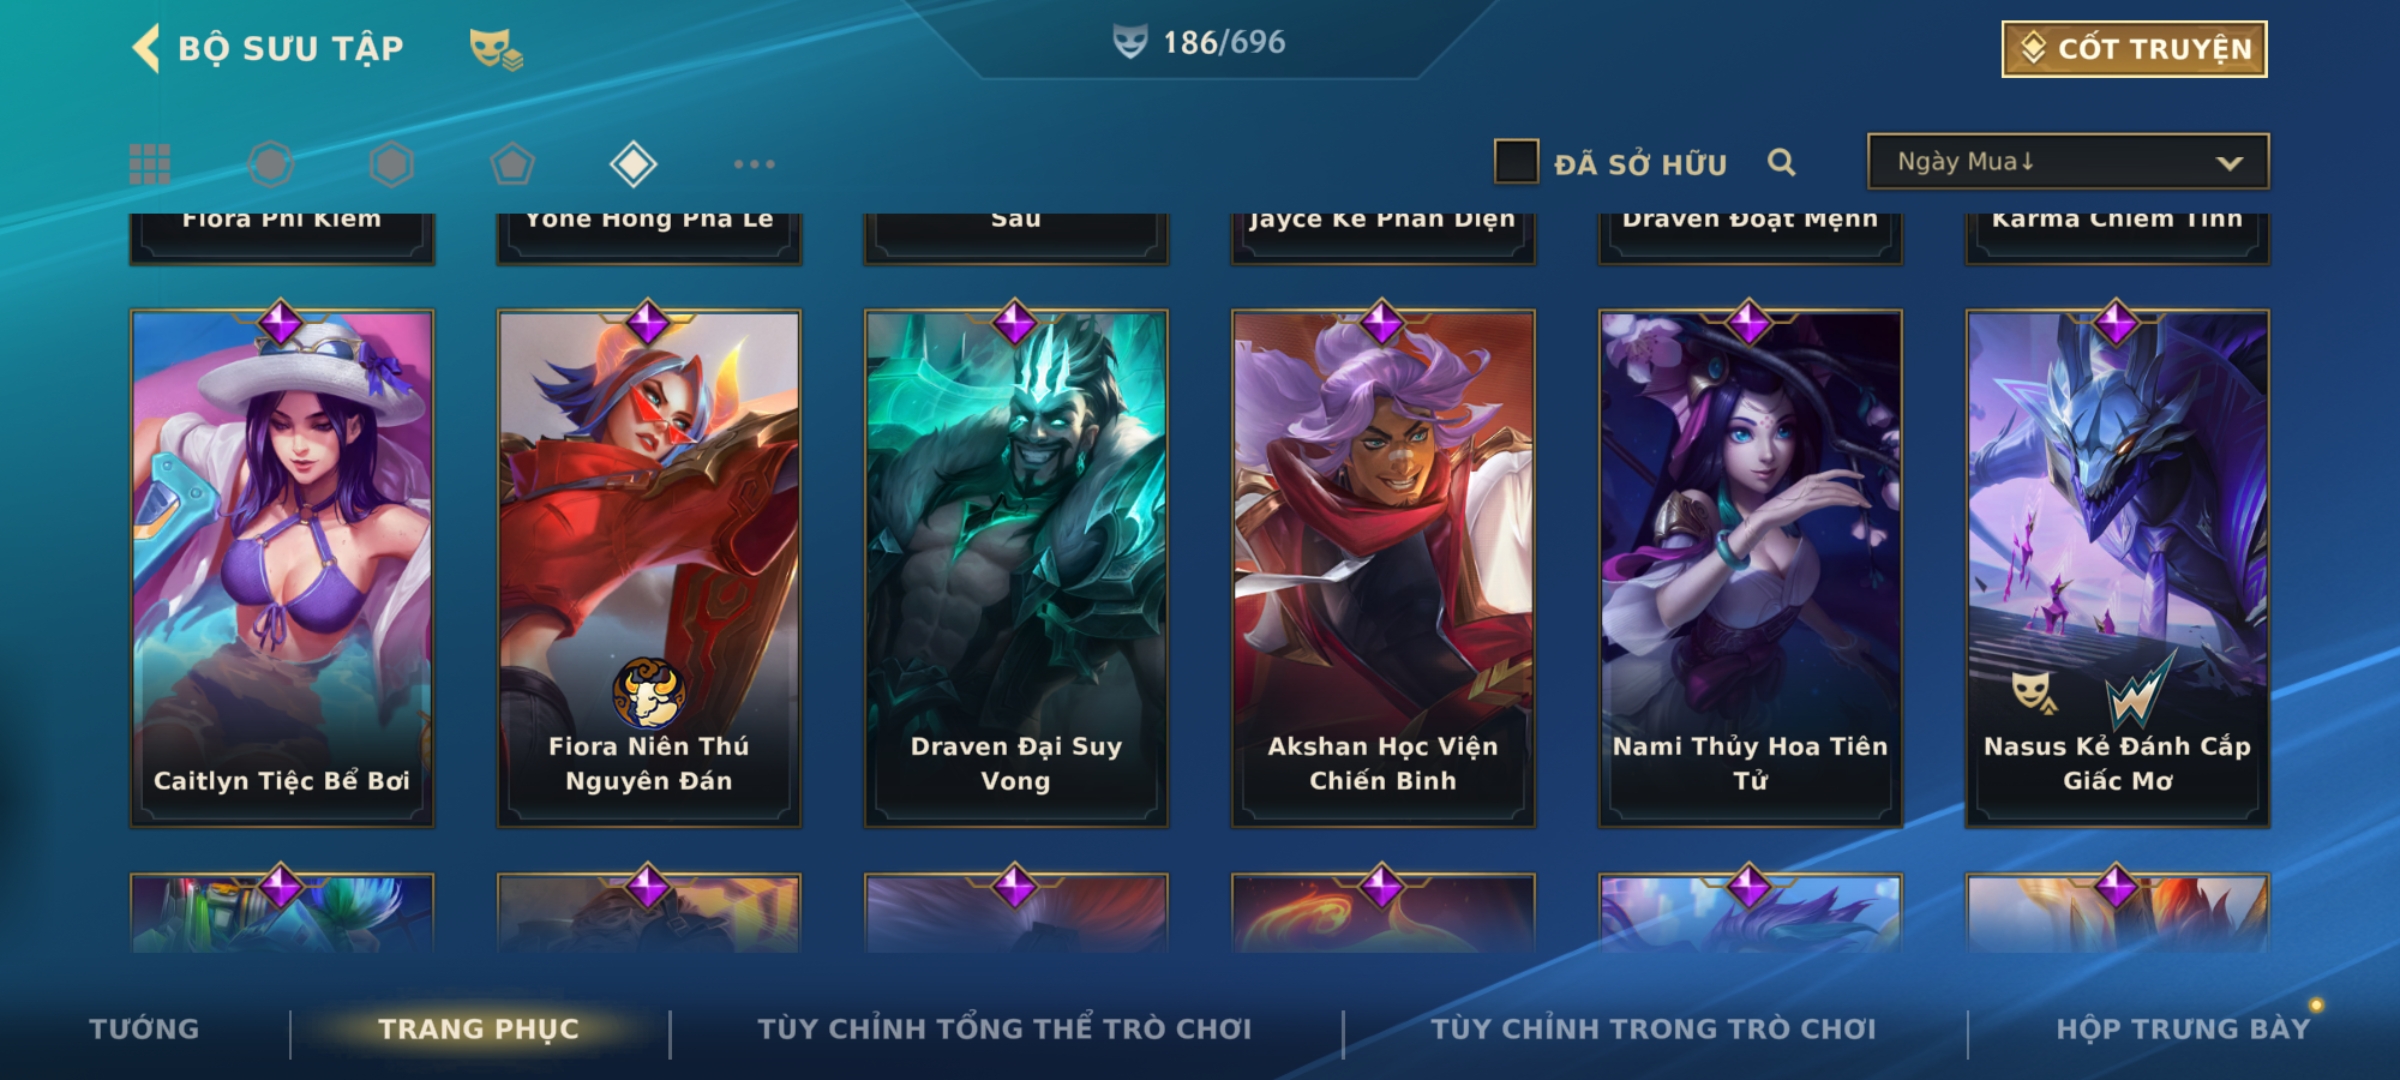Select the second hexagon rarity filter
The width and height of the screenshot is (2400, 1080).
[x=391, y=164]
